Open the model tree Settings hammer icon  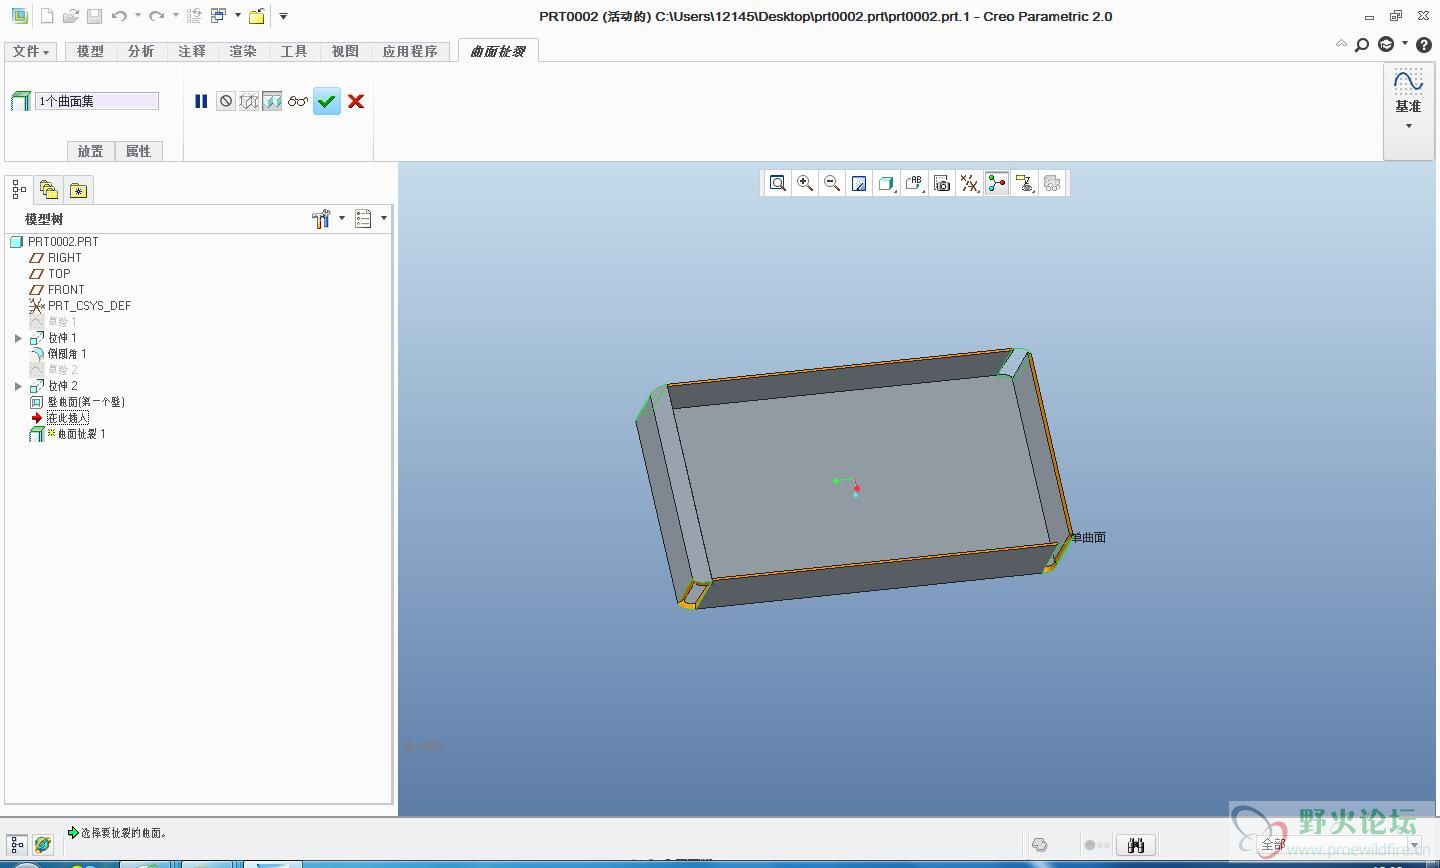point(321,219)
